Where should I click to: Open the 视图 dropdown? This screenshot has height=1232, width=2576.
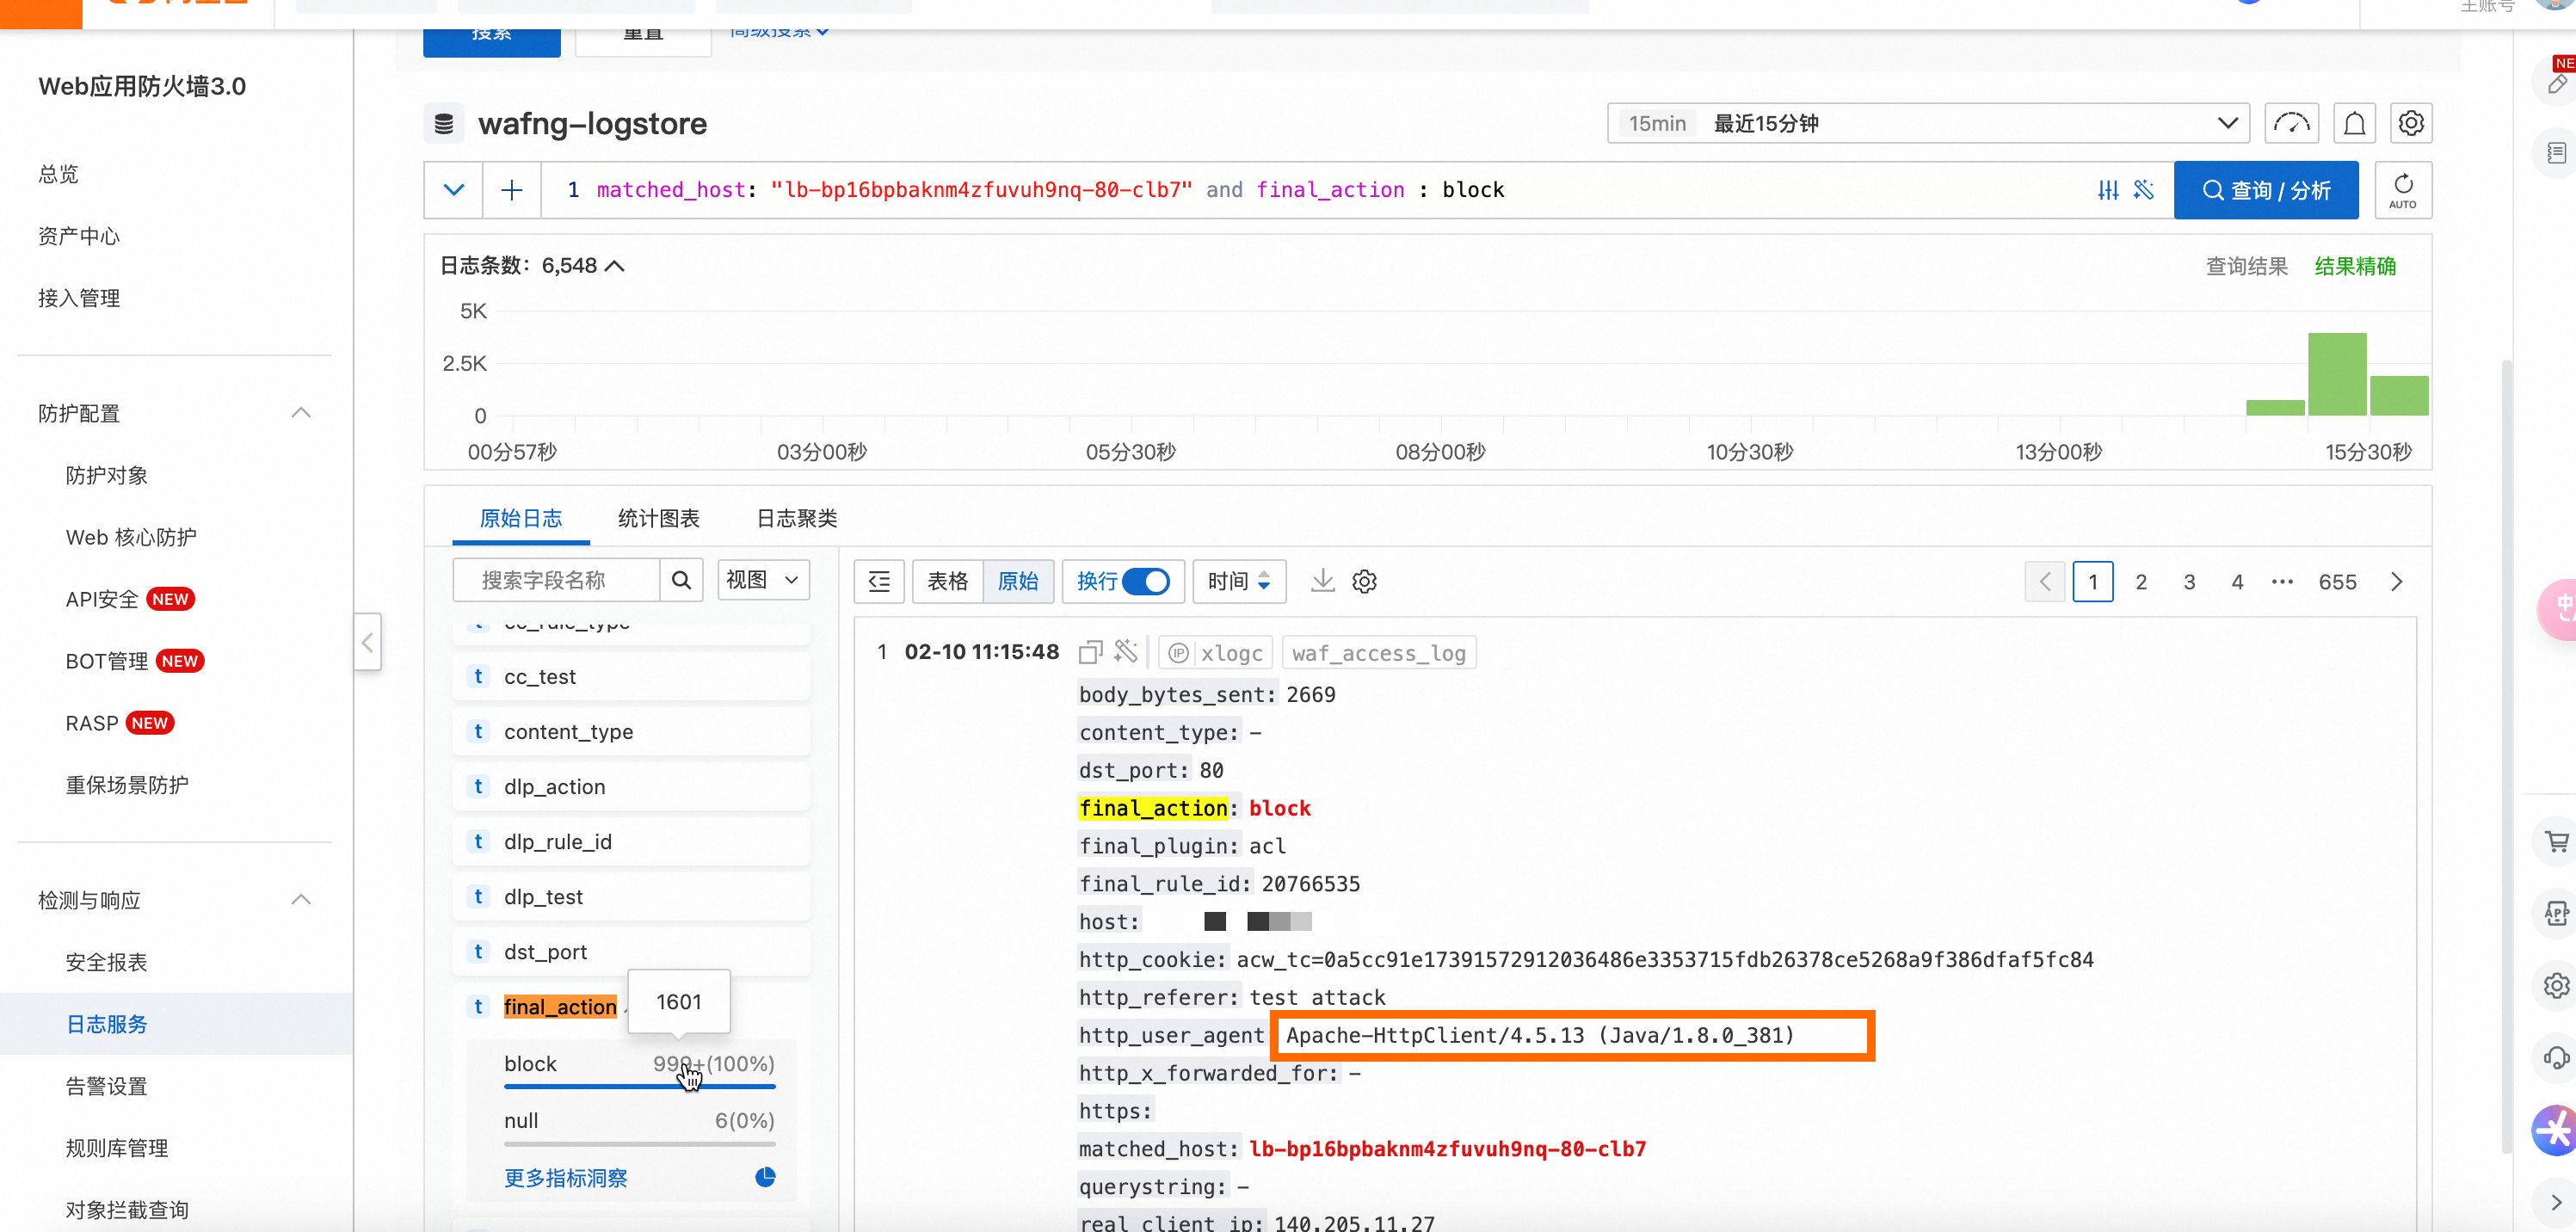point(762,580)
